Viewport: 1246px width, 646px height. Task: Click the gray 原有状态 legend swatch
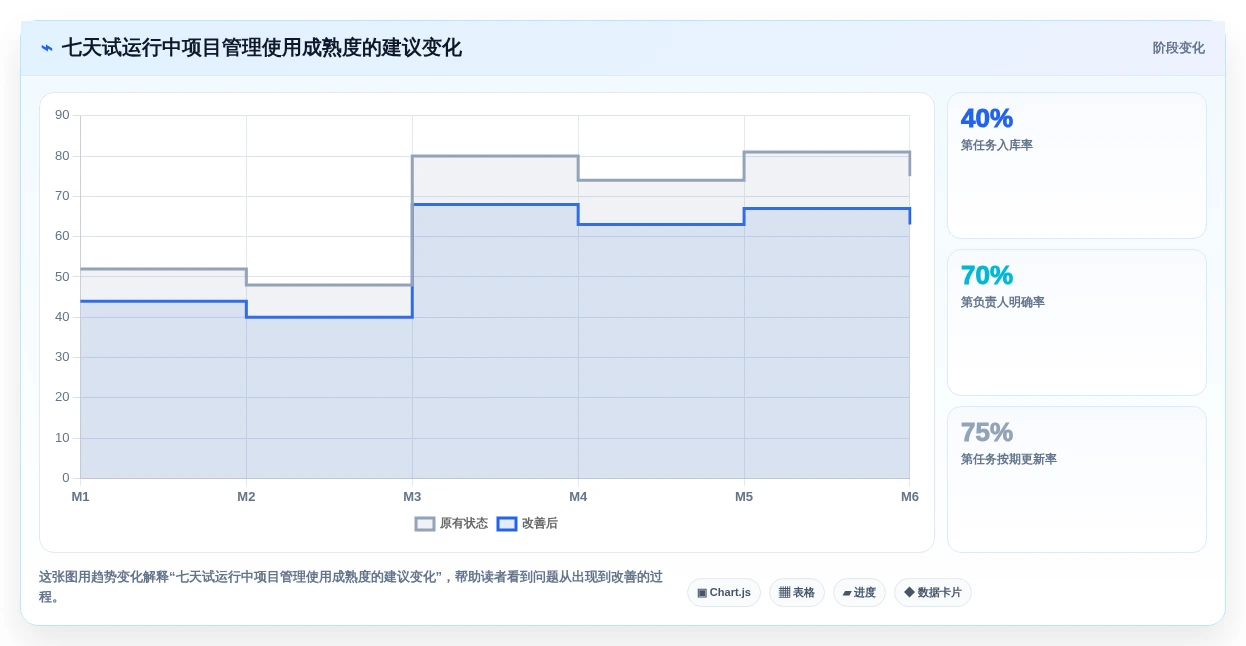point(425,524)
